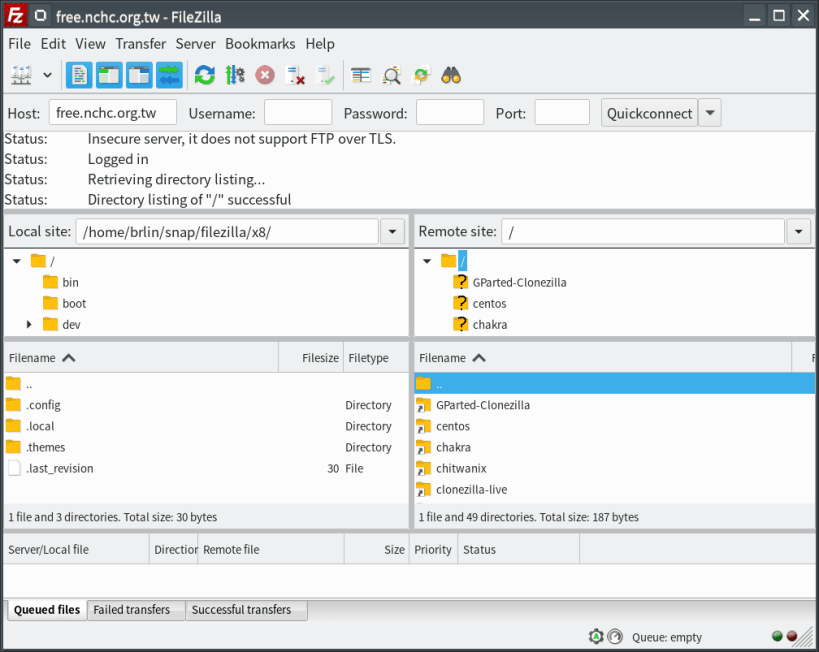Click the Quickconnect button
This screenshot has width=819, height=652.
click(649, 113)
